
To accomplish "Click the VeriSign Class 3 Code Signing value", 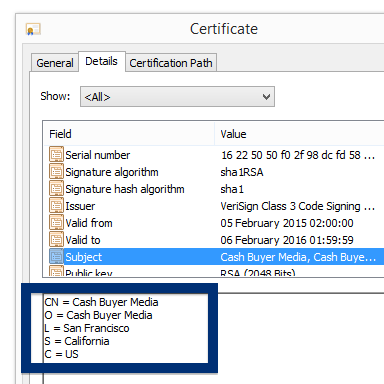I will click(298, 206).
